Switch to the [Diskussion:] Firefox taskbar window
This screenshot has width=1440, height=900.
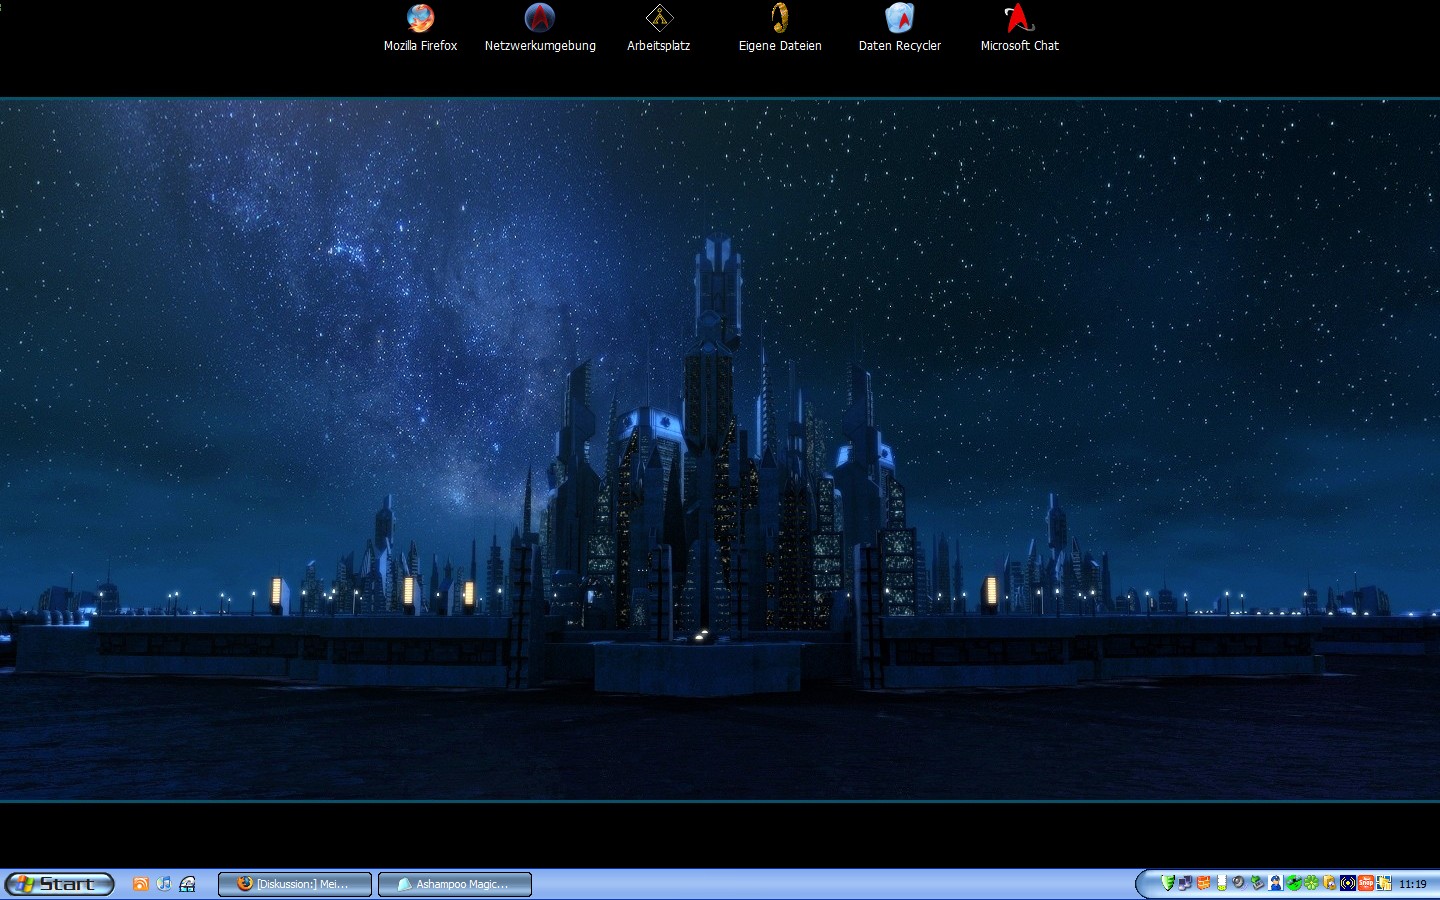(x=295, y=884)
